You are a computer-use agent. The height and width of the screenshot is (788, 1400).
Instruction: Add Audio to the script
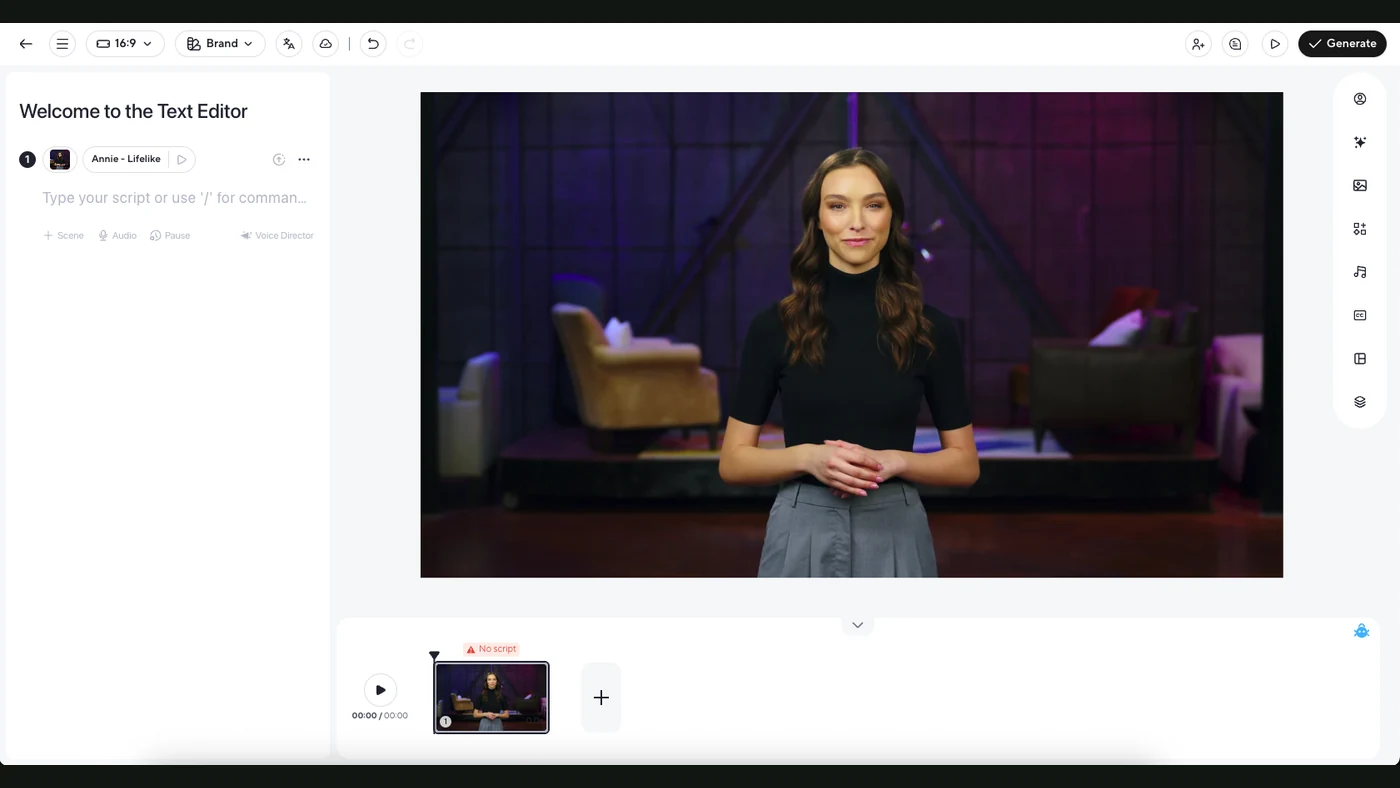pos(117,236)
